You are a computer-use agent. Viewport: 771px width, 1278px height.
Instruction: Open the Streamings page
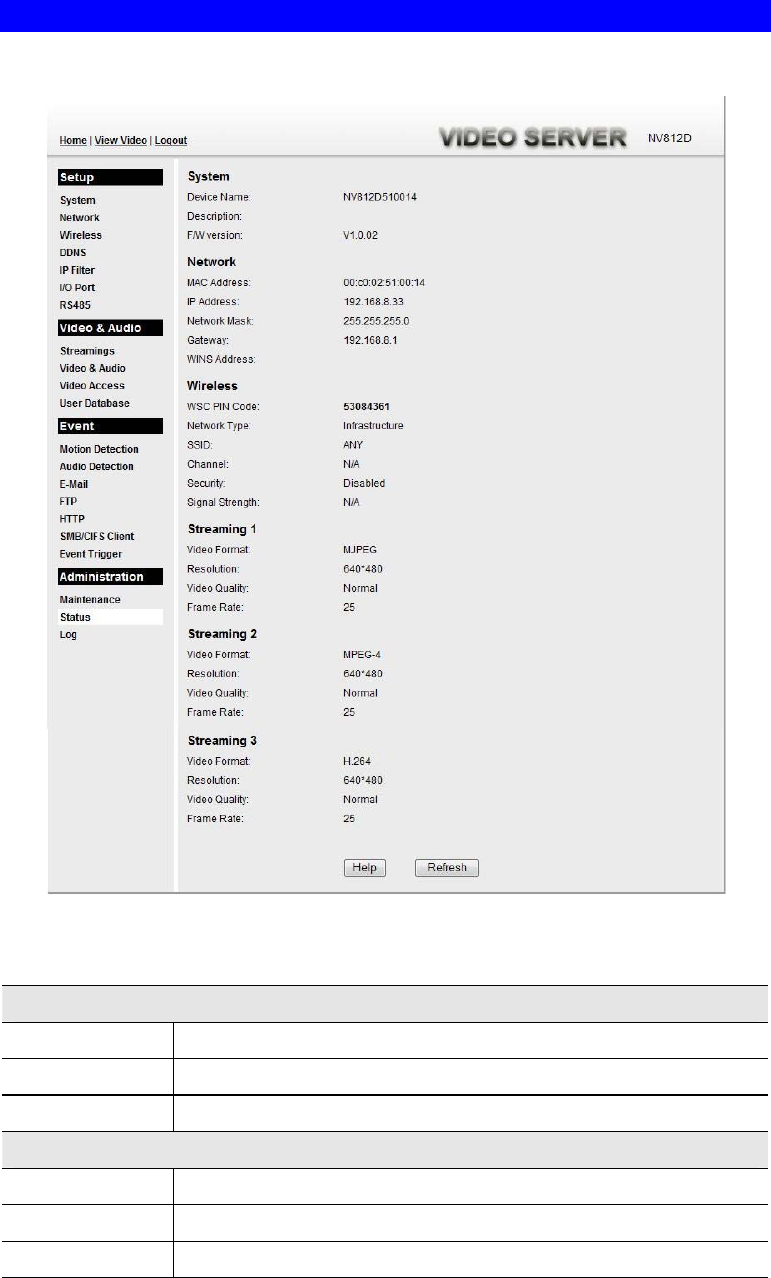pyautogui.click(x=87, y=351)
